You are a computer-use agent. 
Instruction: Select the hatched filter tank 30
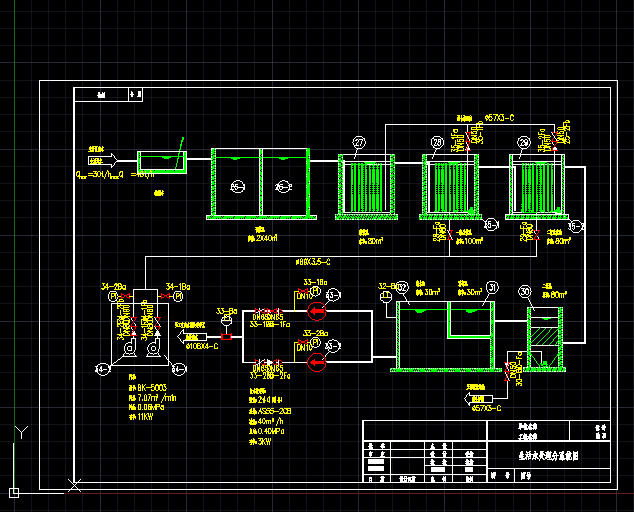545,338
